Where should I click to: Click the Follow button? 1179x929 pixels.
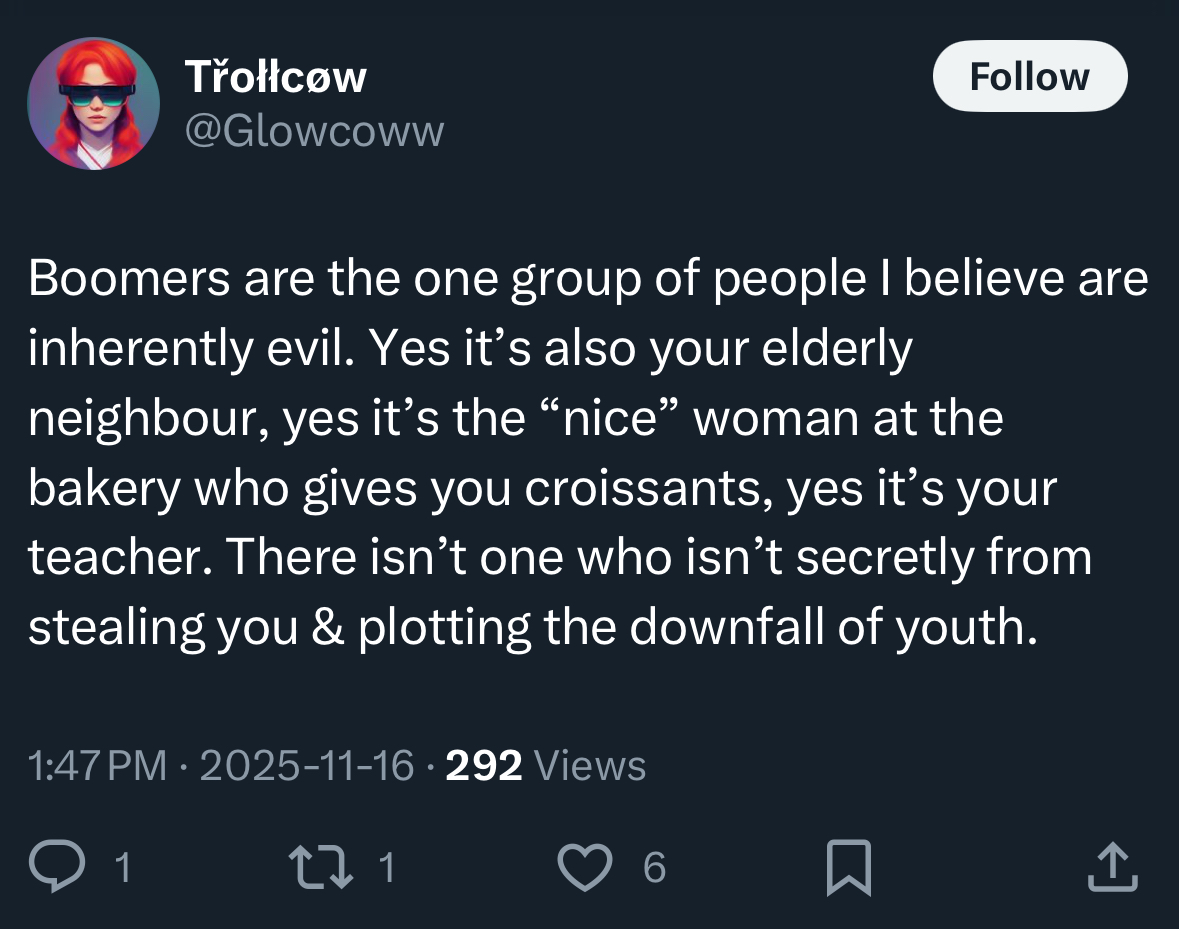coord(1029,76)
